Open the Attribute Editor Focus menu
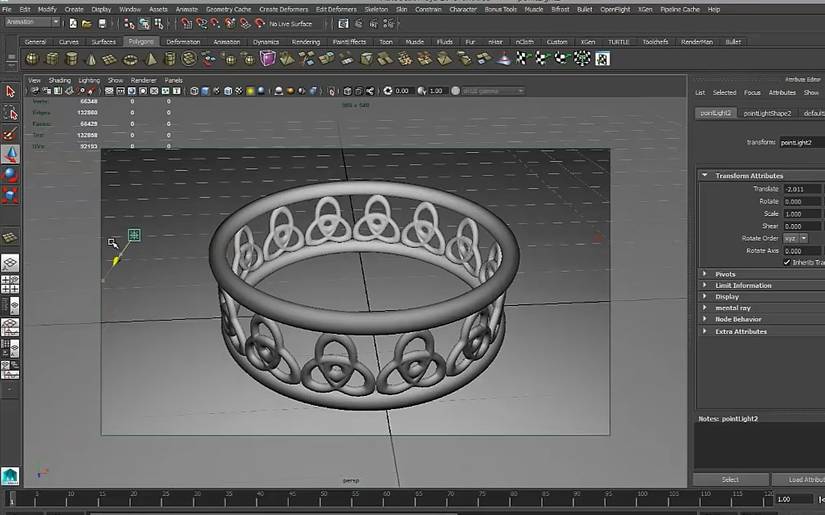Image resolution: width=825 pixels, height=515 pixels. pos(752,93)
